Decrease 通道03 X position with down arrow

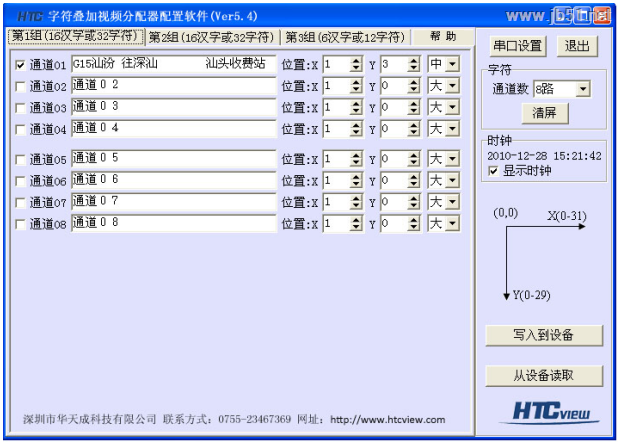pyautogui.click(x=356, y=111)
